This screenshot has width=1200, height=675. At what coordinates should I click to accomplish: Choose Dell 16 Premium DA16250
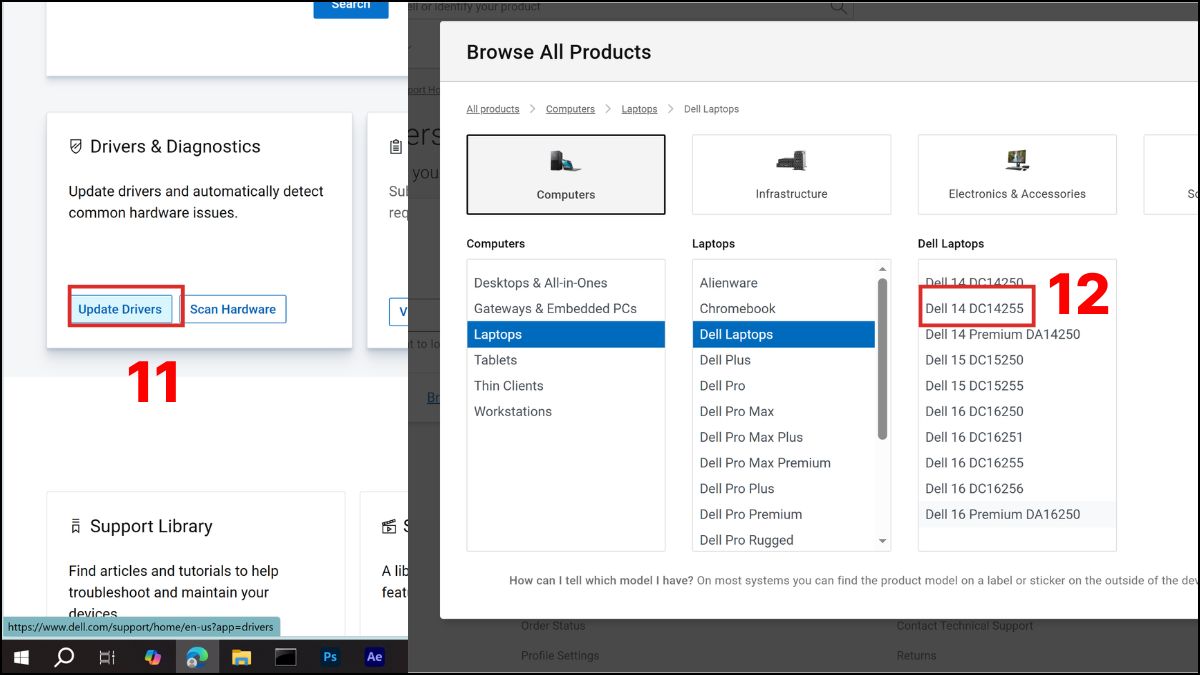[x=1002, y=514]
